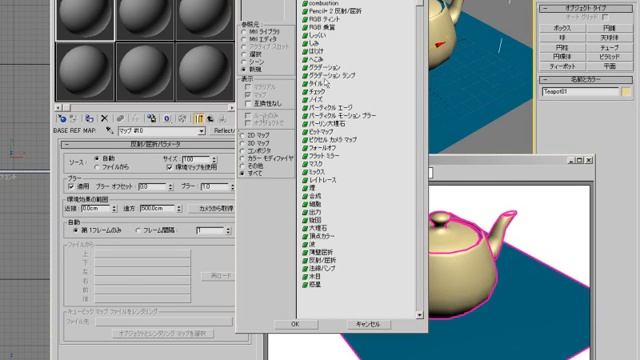Open the Teapot01 object color swatch
The height and width of the screenshot is (360, 640).
(627, 92)
